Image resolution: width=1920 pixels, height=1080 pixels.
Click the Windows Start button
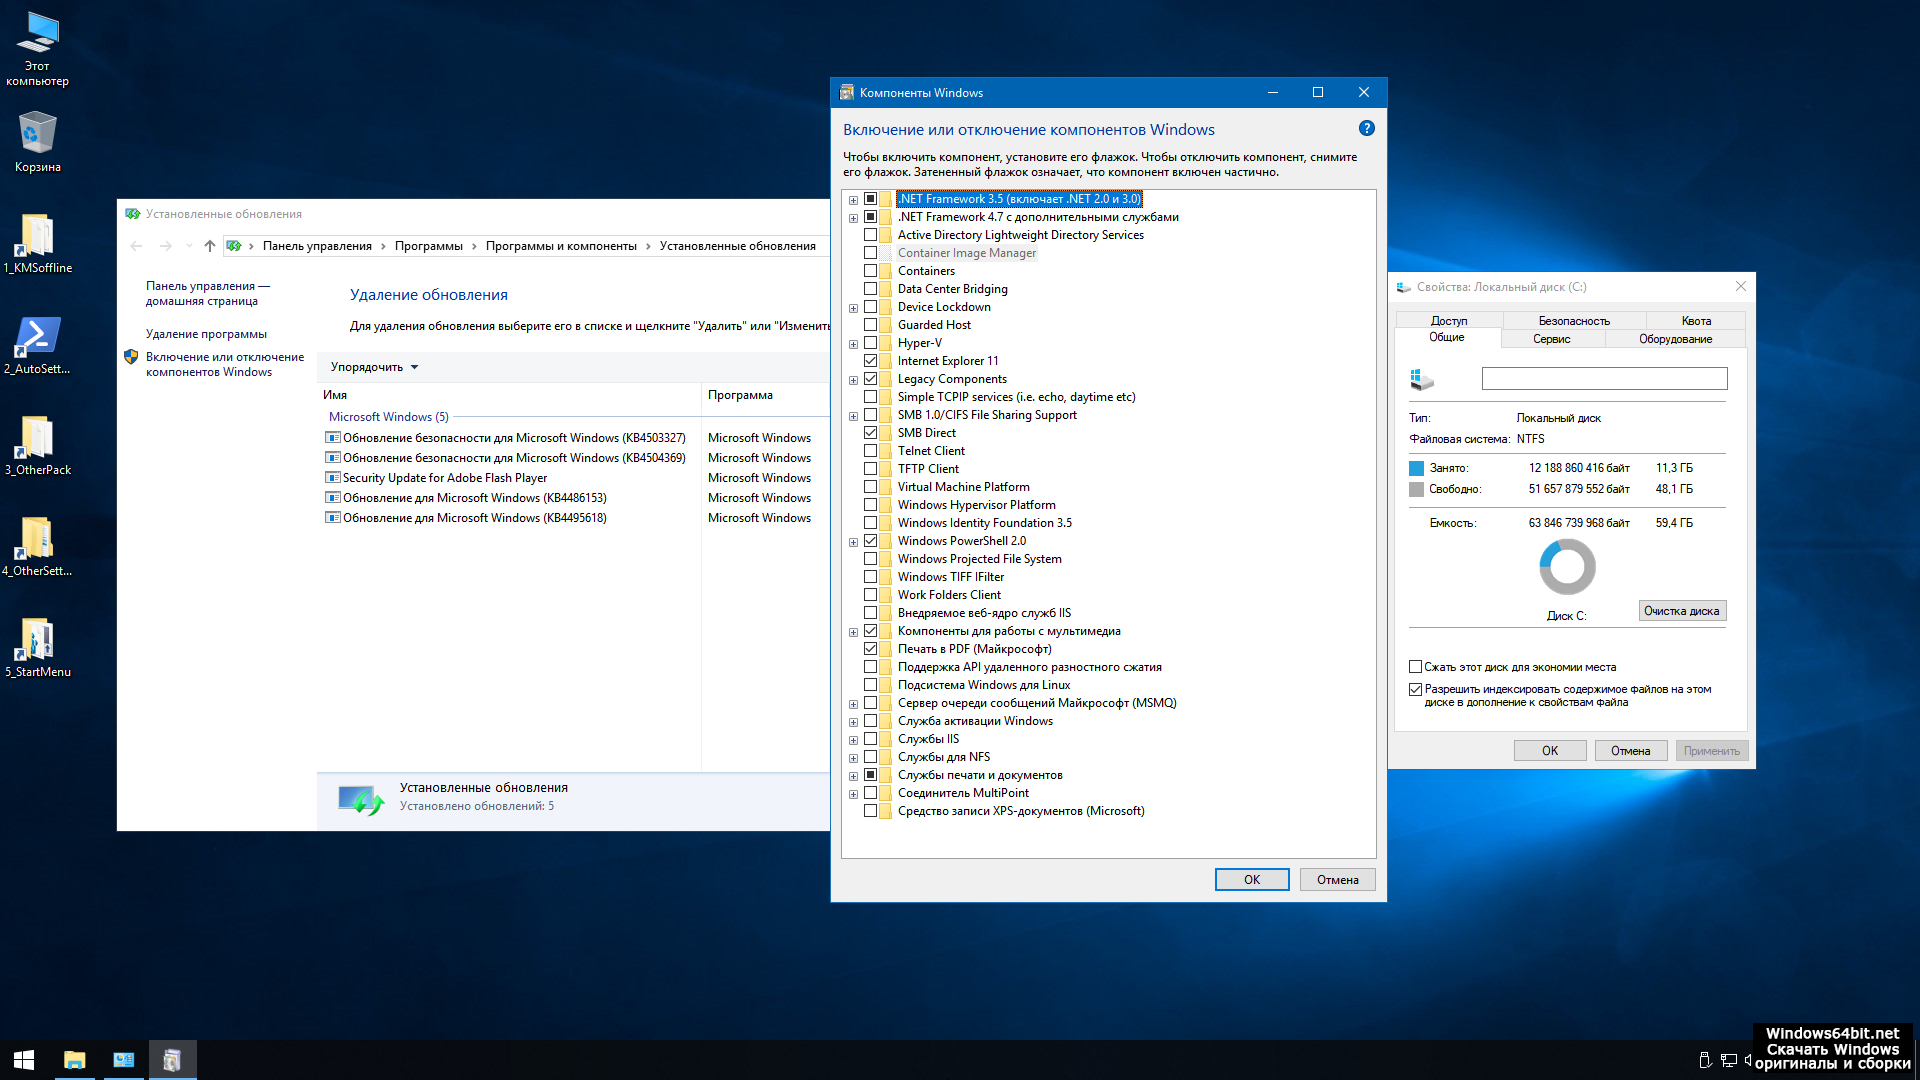[24, 1059]
